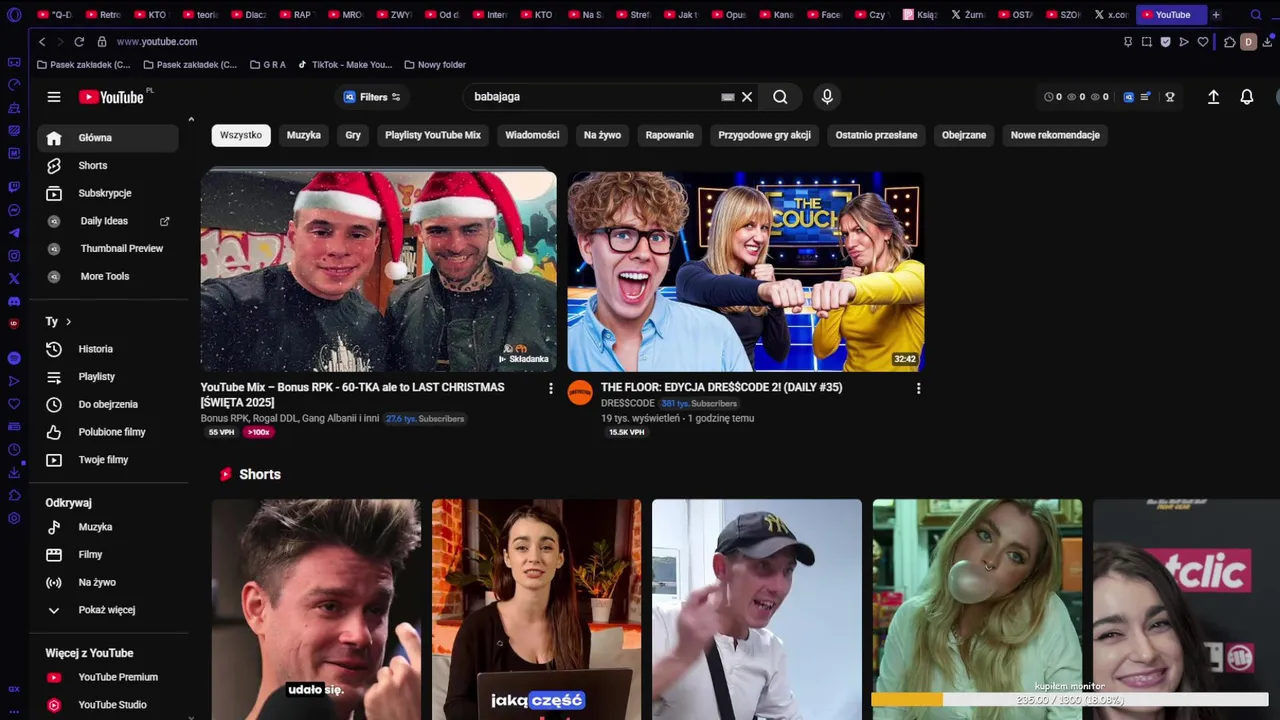Select 'Nowe rekomendacje' chip

1055,135
